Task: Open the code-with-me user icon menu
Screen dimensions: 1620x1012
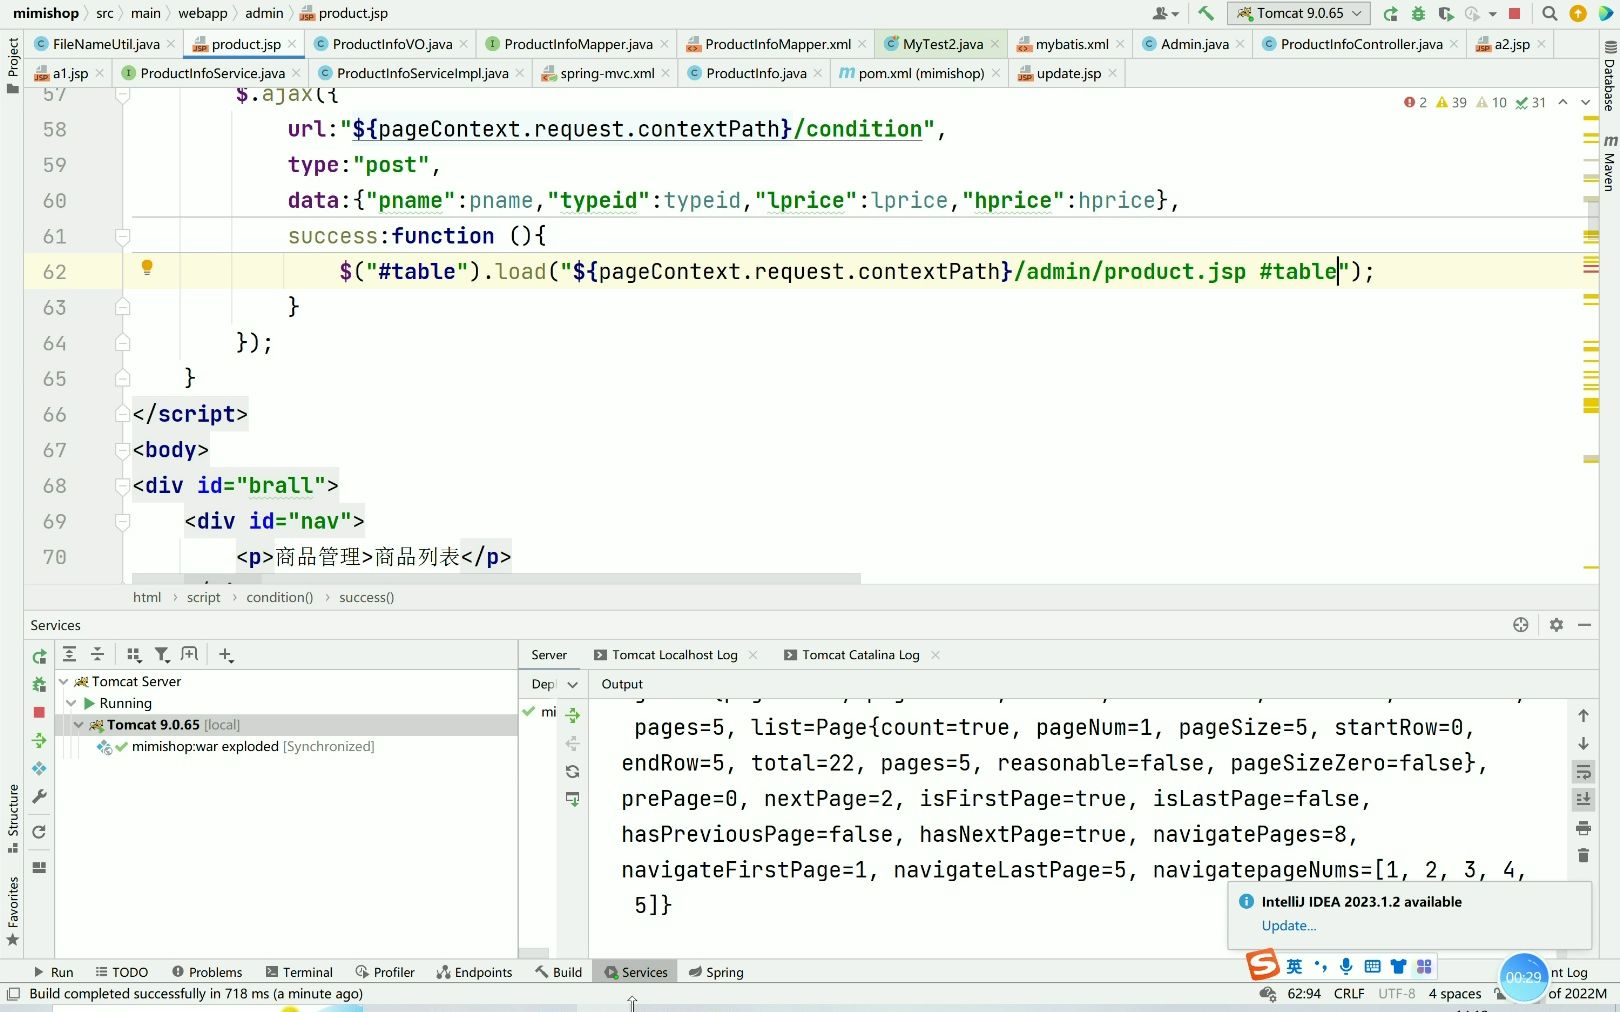Action: tap(1165, 13)
